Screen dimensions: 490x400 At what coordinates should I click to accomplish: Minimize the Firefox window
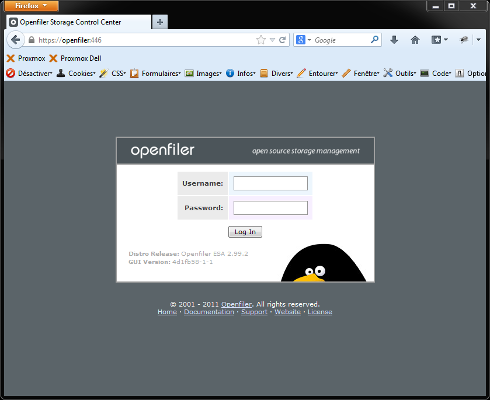(x=435, y=6)
